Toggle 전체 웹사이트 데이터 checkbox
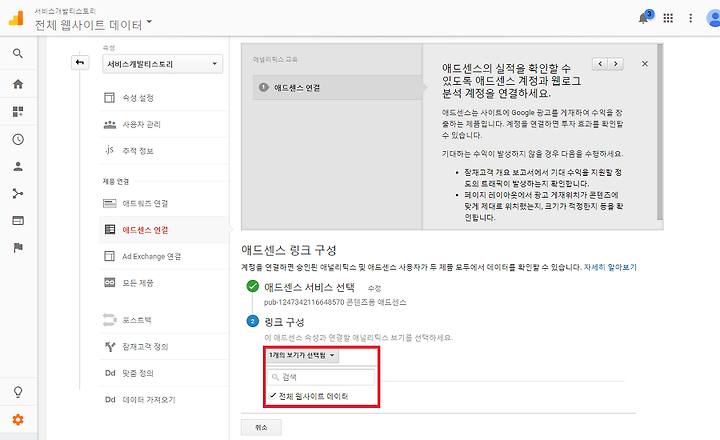The width and height of the screenshot is (720, 440). click(272, 396)
